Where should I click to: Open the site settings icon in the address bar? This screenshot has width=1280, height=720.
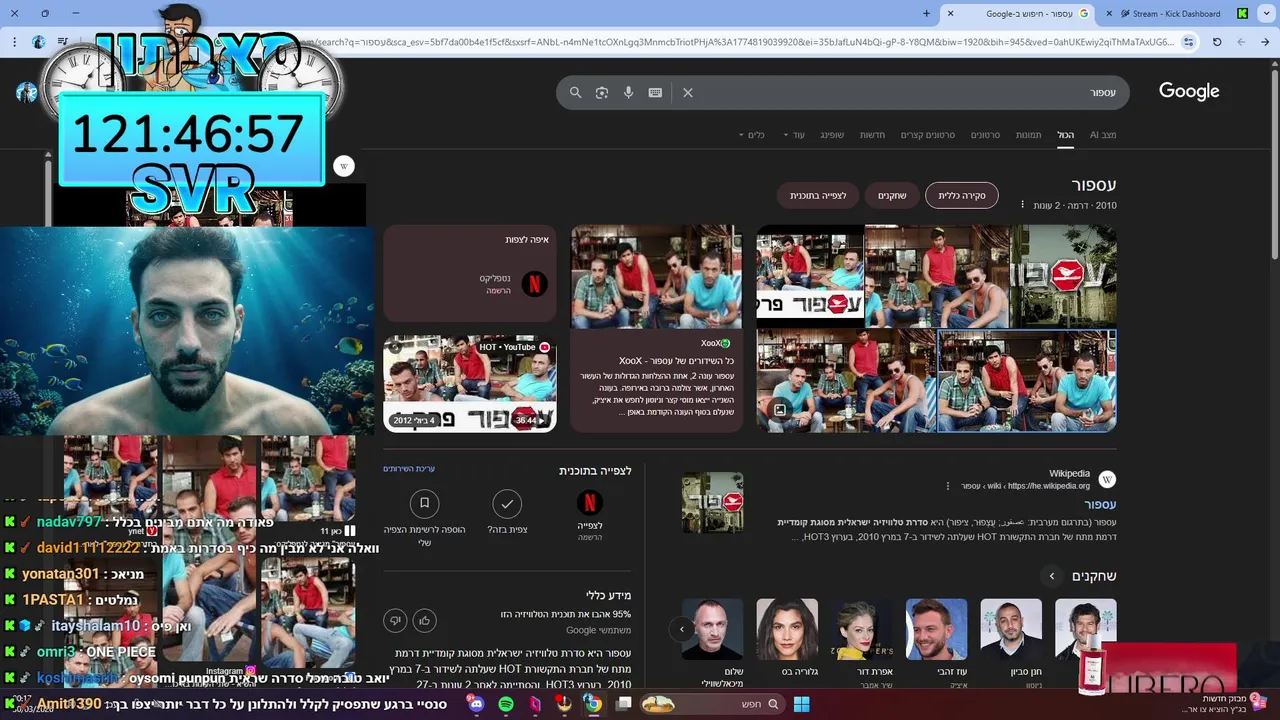(1188, 42)
